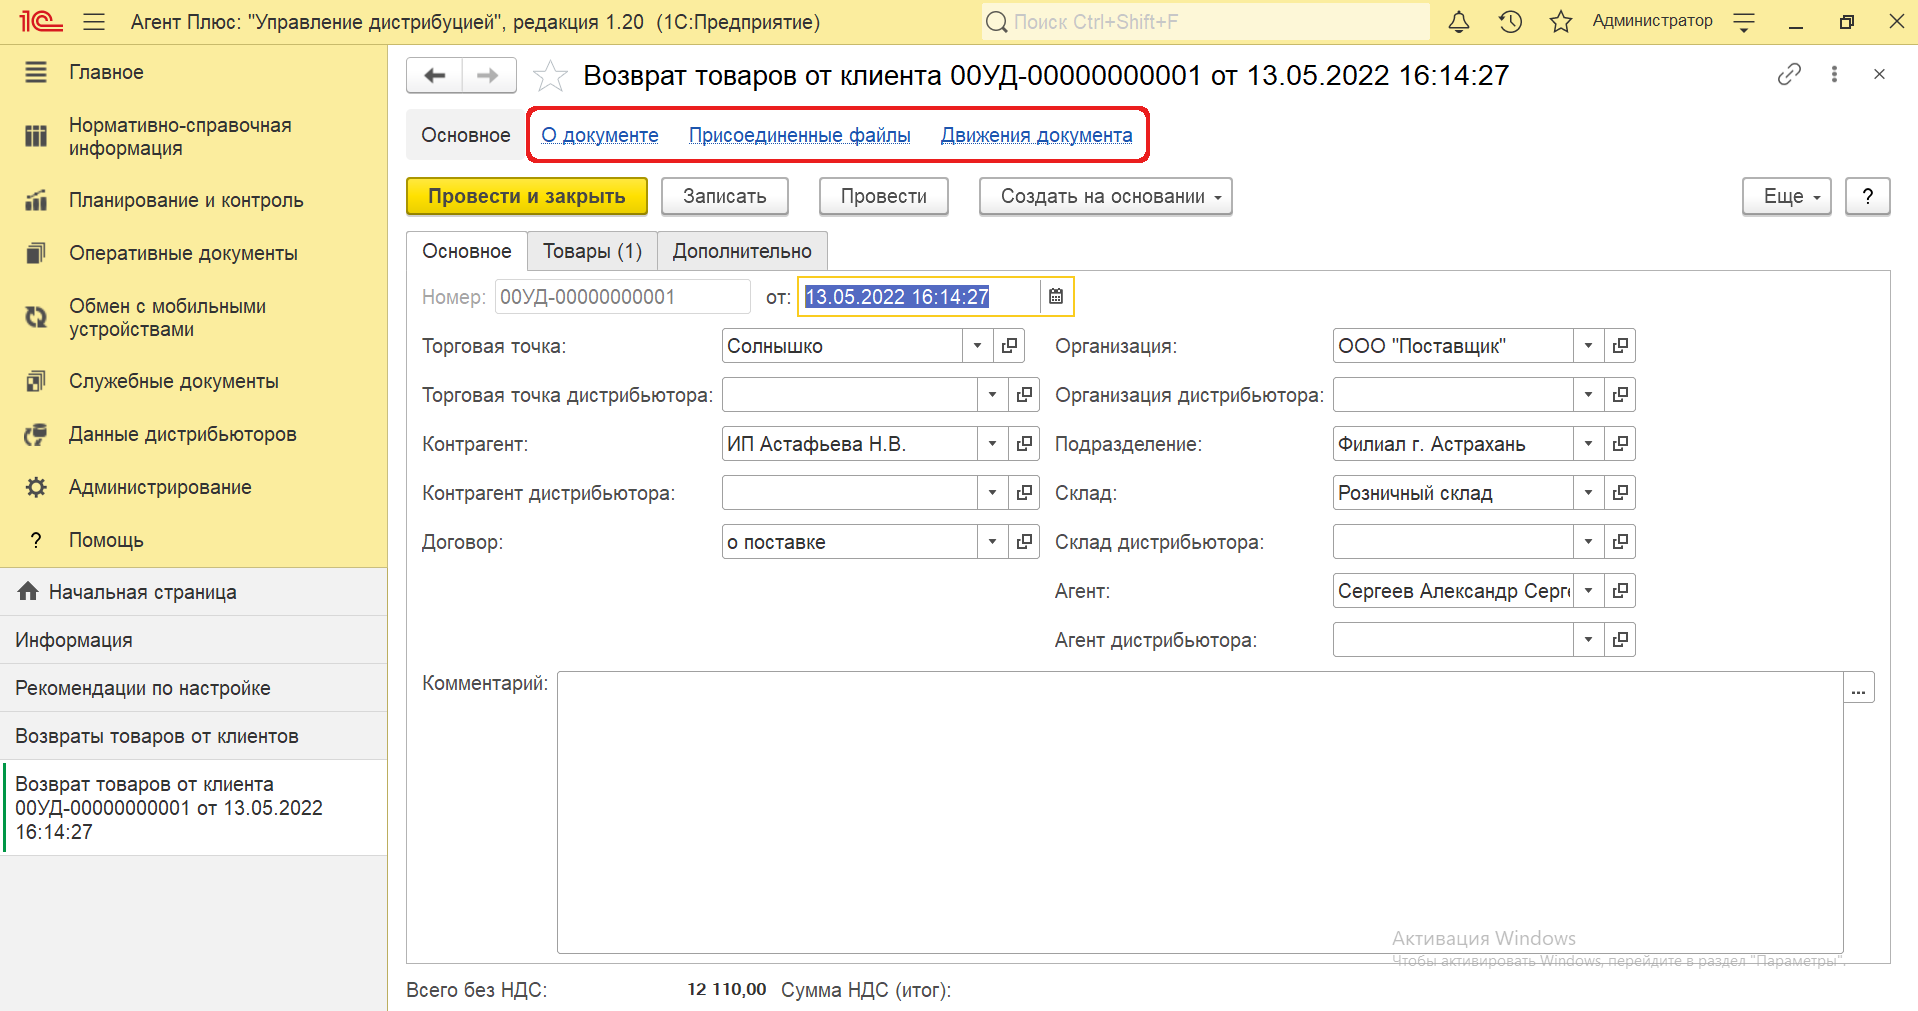Close the document form with X icon

coord(1879,74)
